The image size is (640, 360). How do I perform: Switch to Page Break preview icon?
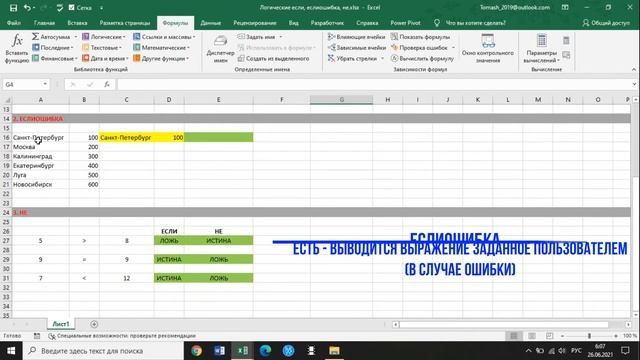point(549,336)
